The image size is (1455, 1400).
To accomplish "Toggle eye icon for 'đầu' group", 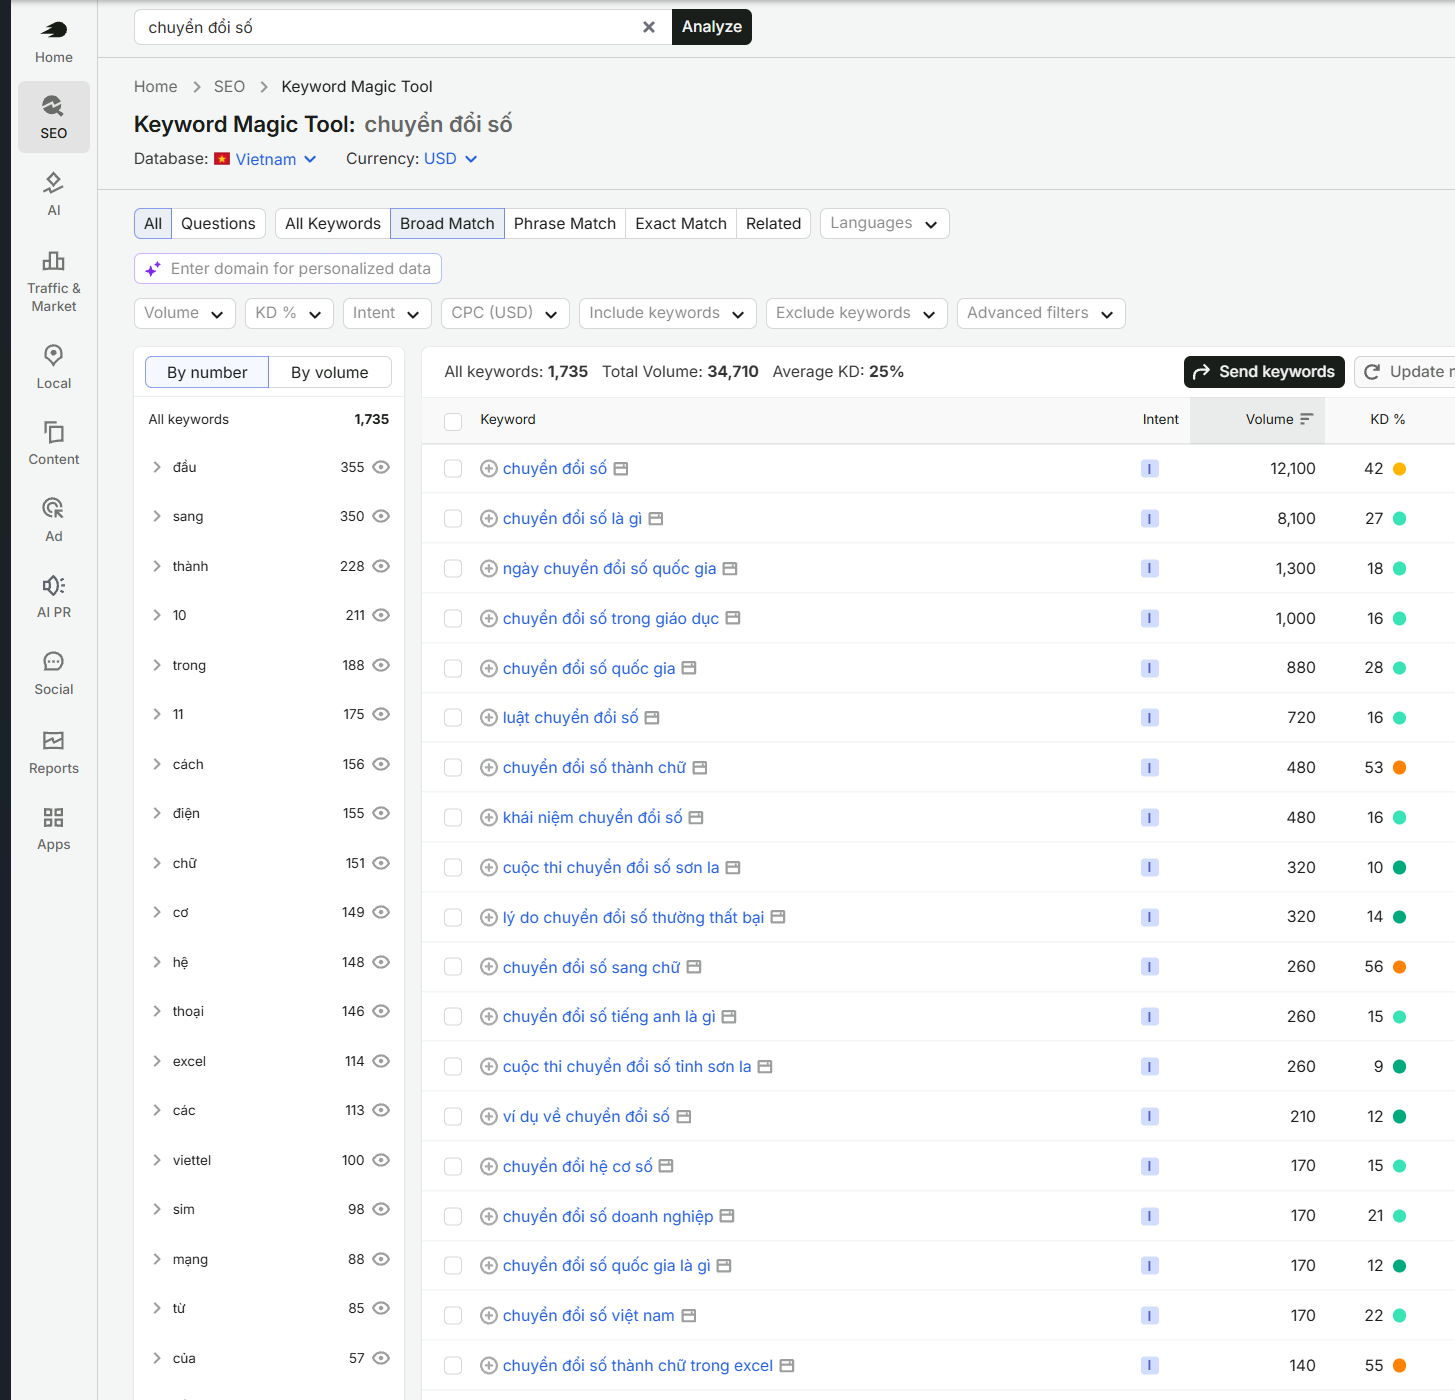I will pyautogui.click(x=381, y=467).
